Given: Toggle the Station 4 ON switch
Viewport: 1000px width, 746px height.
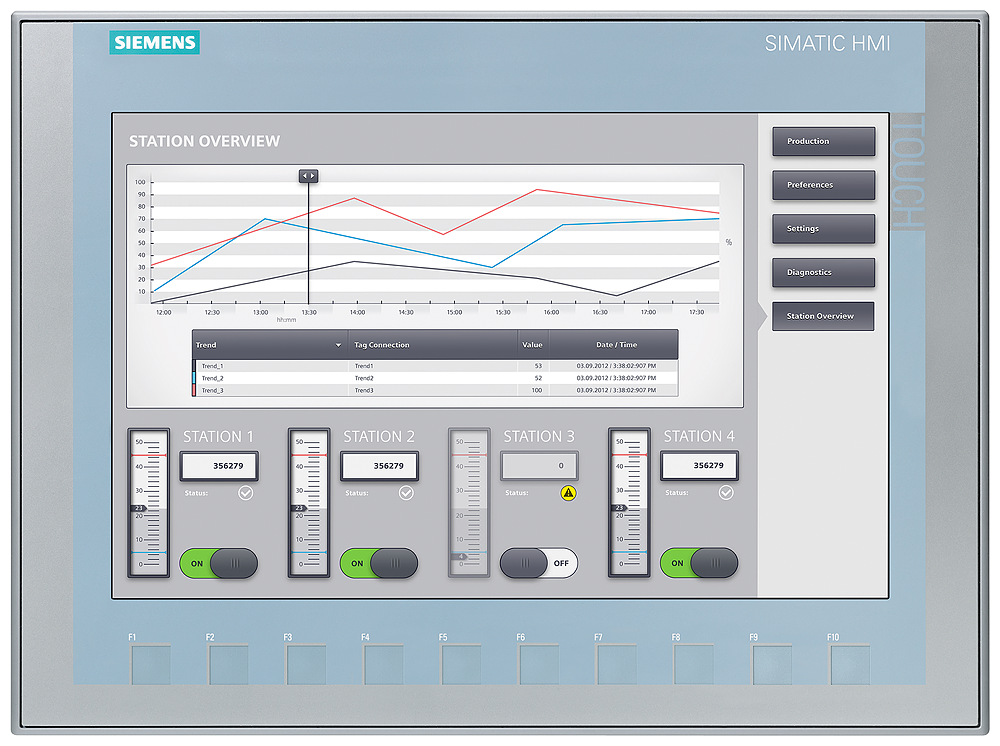Looking at the screenshot, I should tap(698, 563).
